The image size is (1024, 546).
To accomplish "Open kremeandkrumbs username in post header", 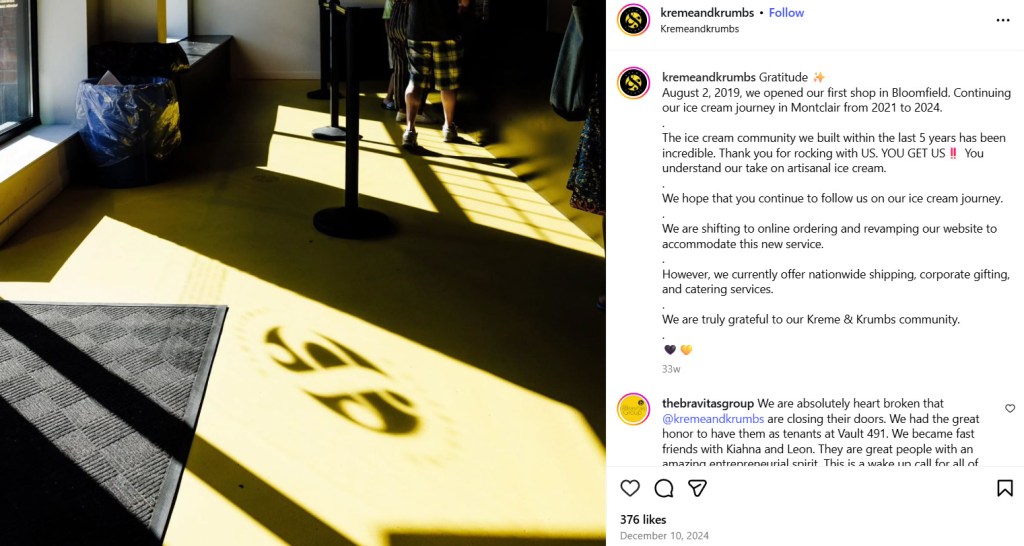I will [707, 12].
